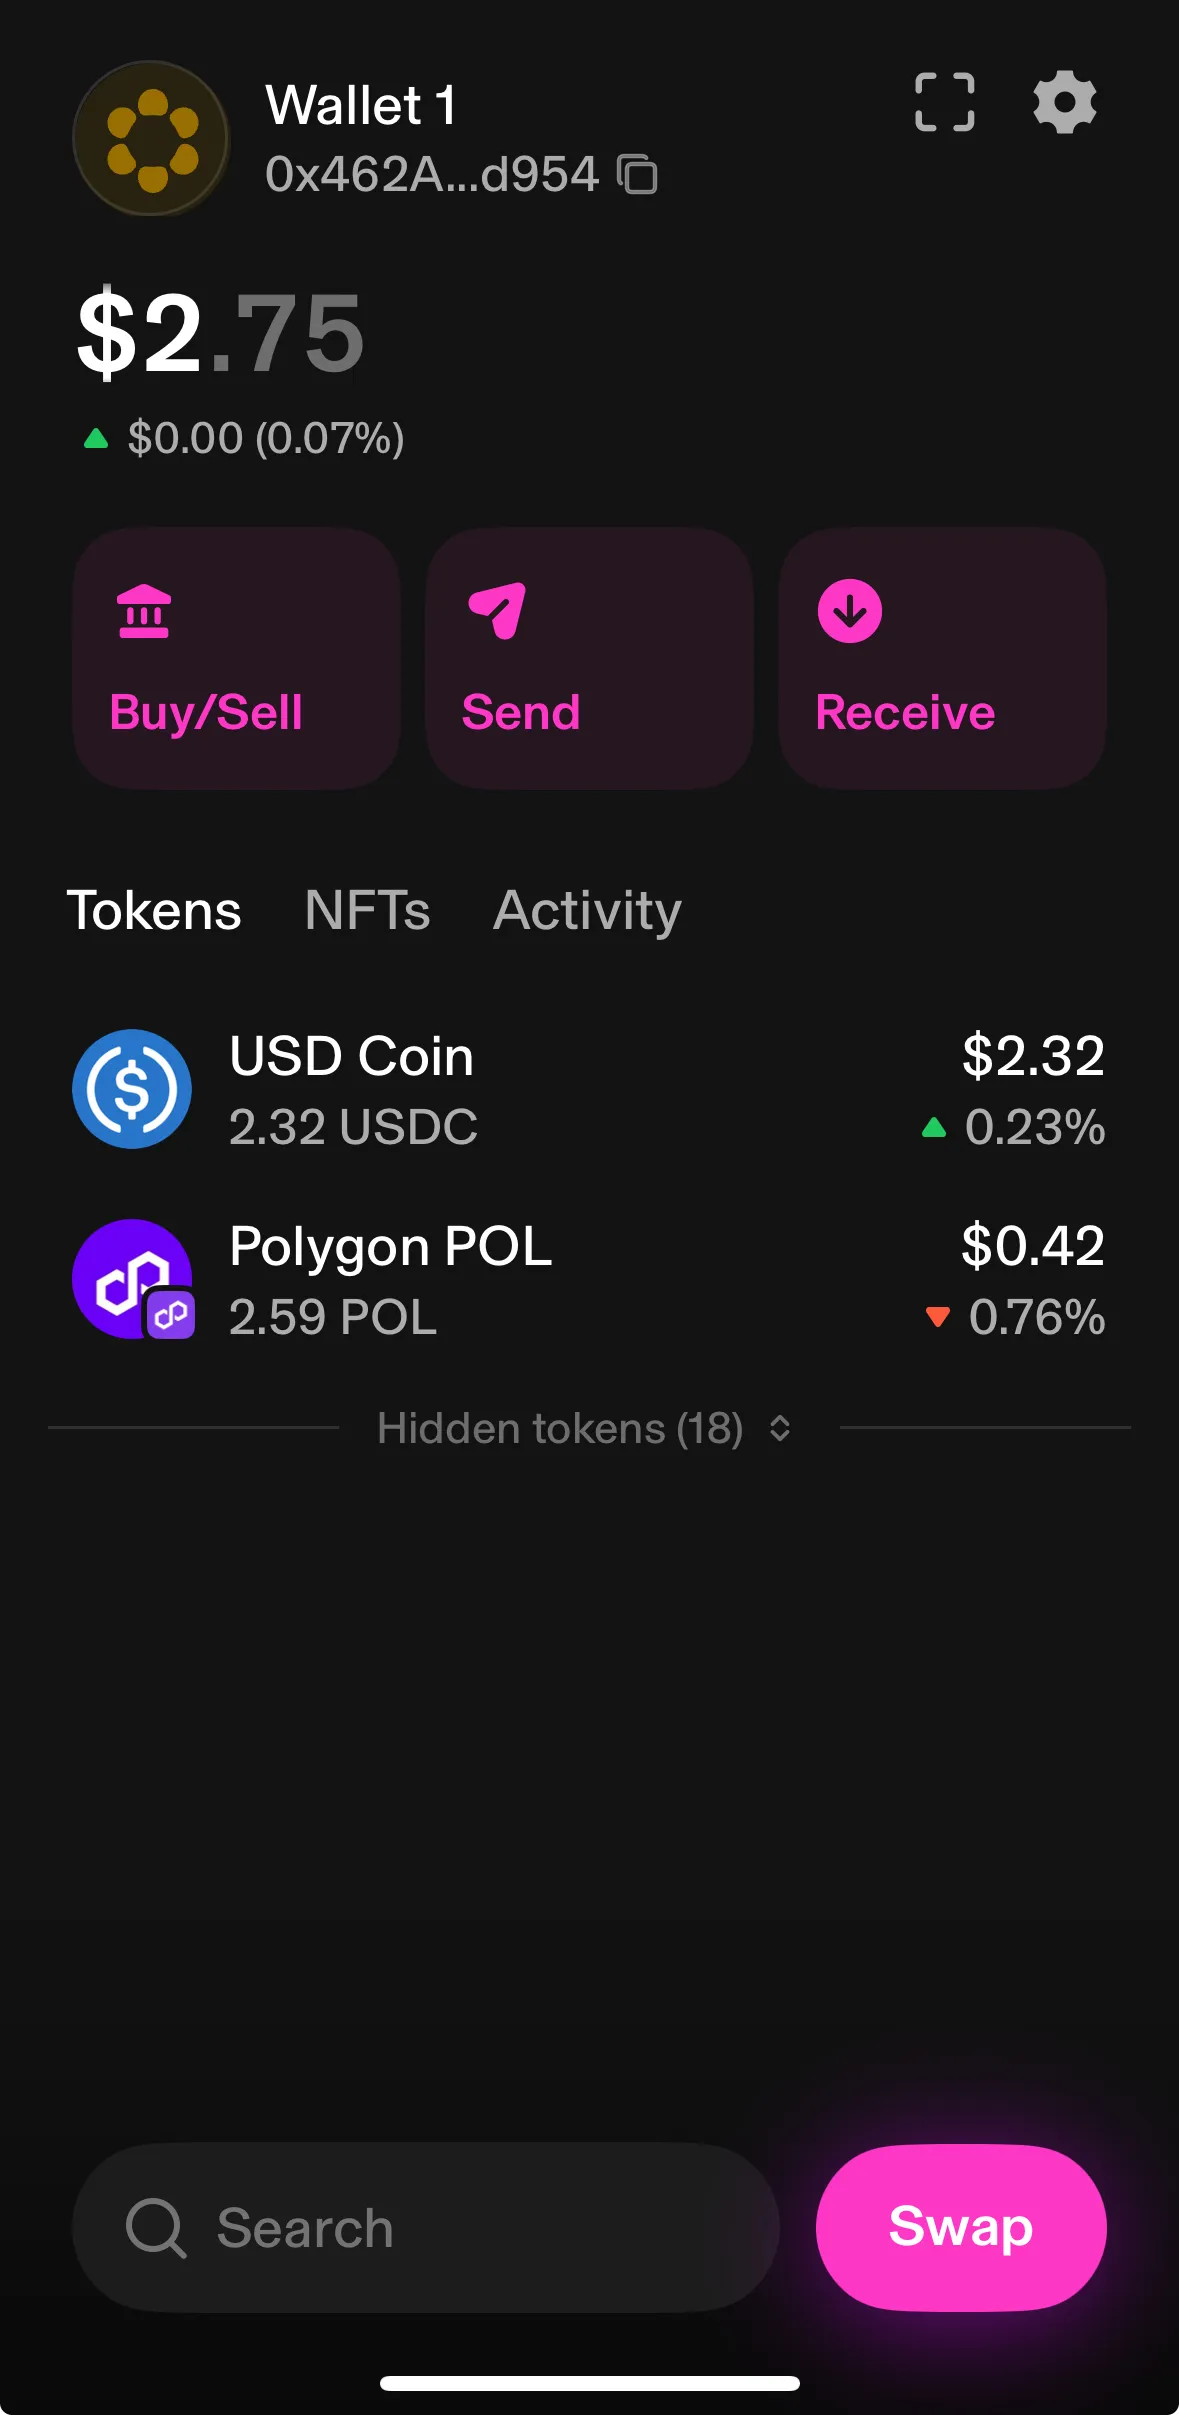Click the paper plane Send icon
This screenshot has width=1179, height=2415.
pyautogui.click(x=497, y=609)
